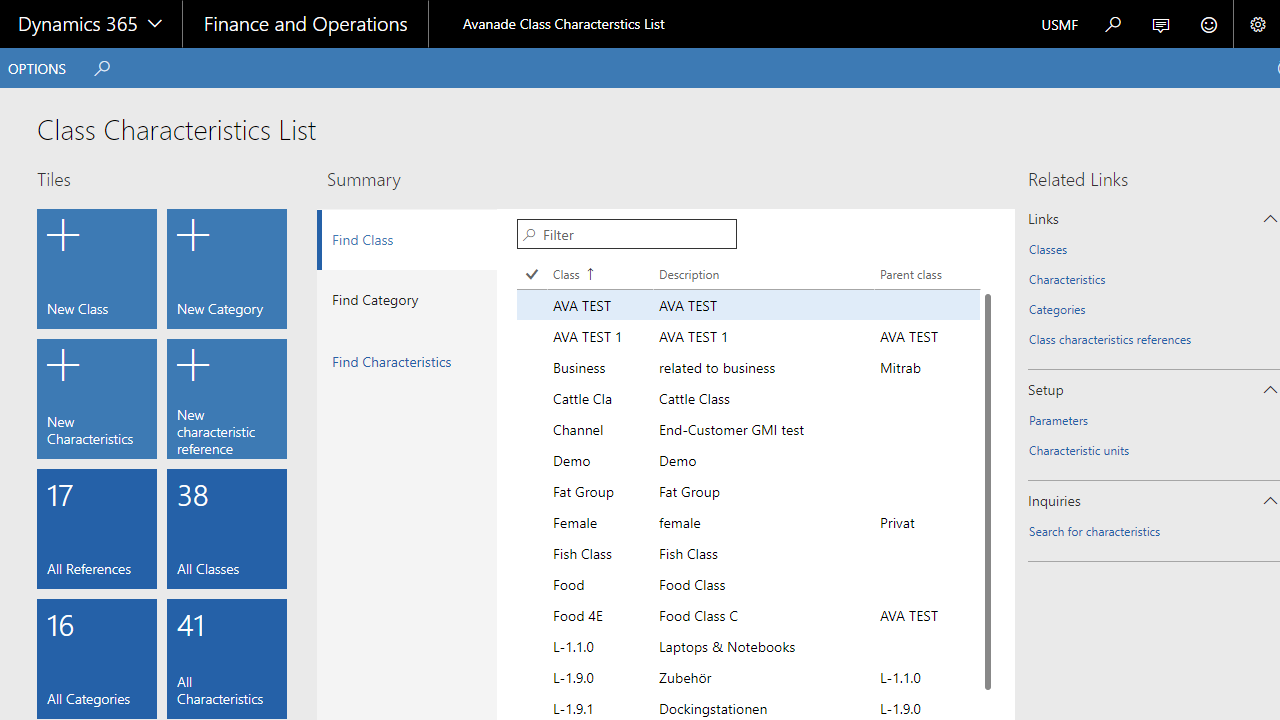The width and height of the screenshot is (1280, 720).
Task: Click the select-all checkmark in grid header
Action: tap(532, 274)
